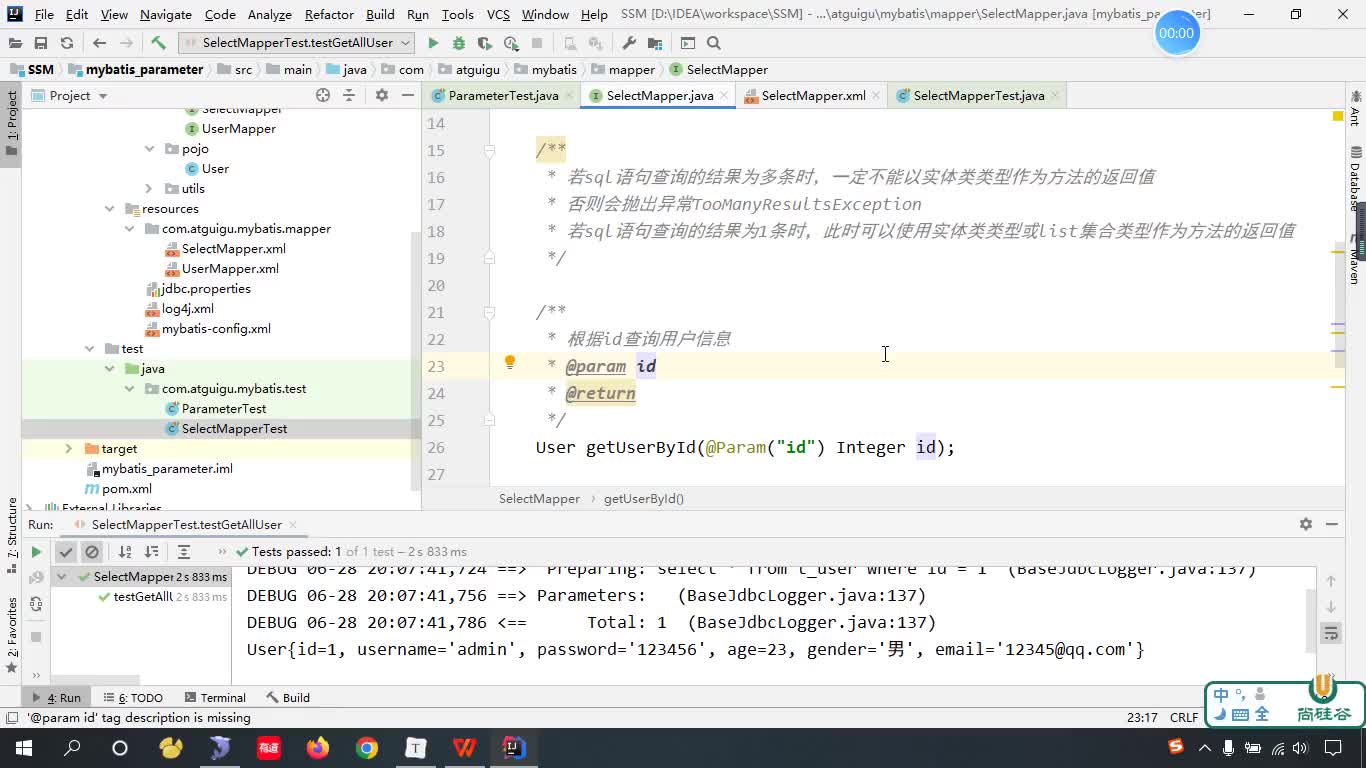The width and height of the screenshot is (1366, 768).
Task: Open the Project panel gear options
Action: (381, 95)
